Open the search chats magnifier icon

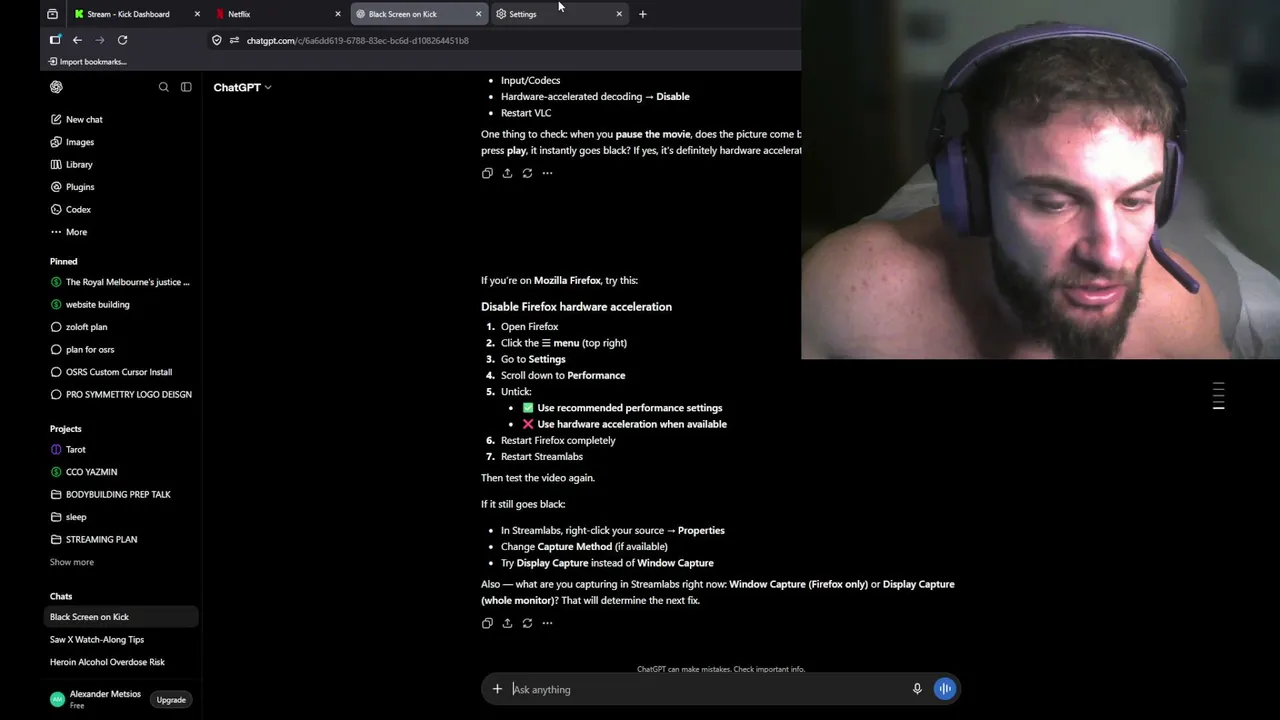tap(164, 87)
